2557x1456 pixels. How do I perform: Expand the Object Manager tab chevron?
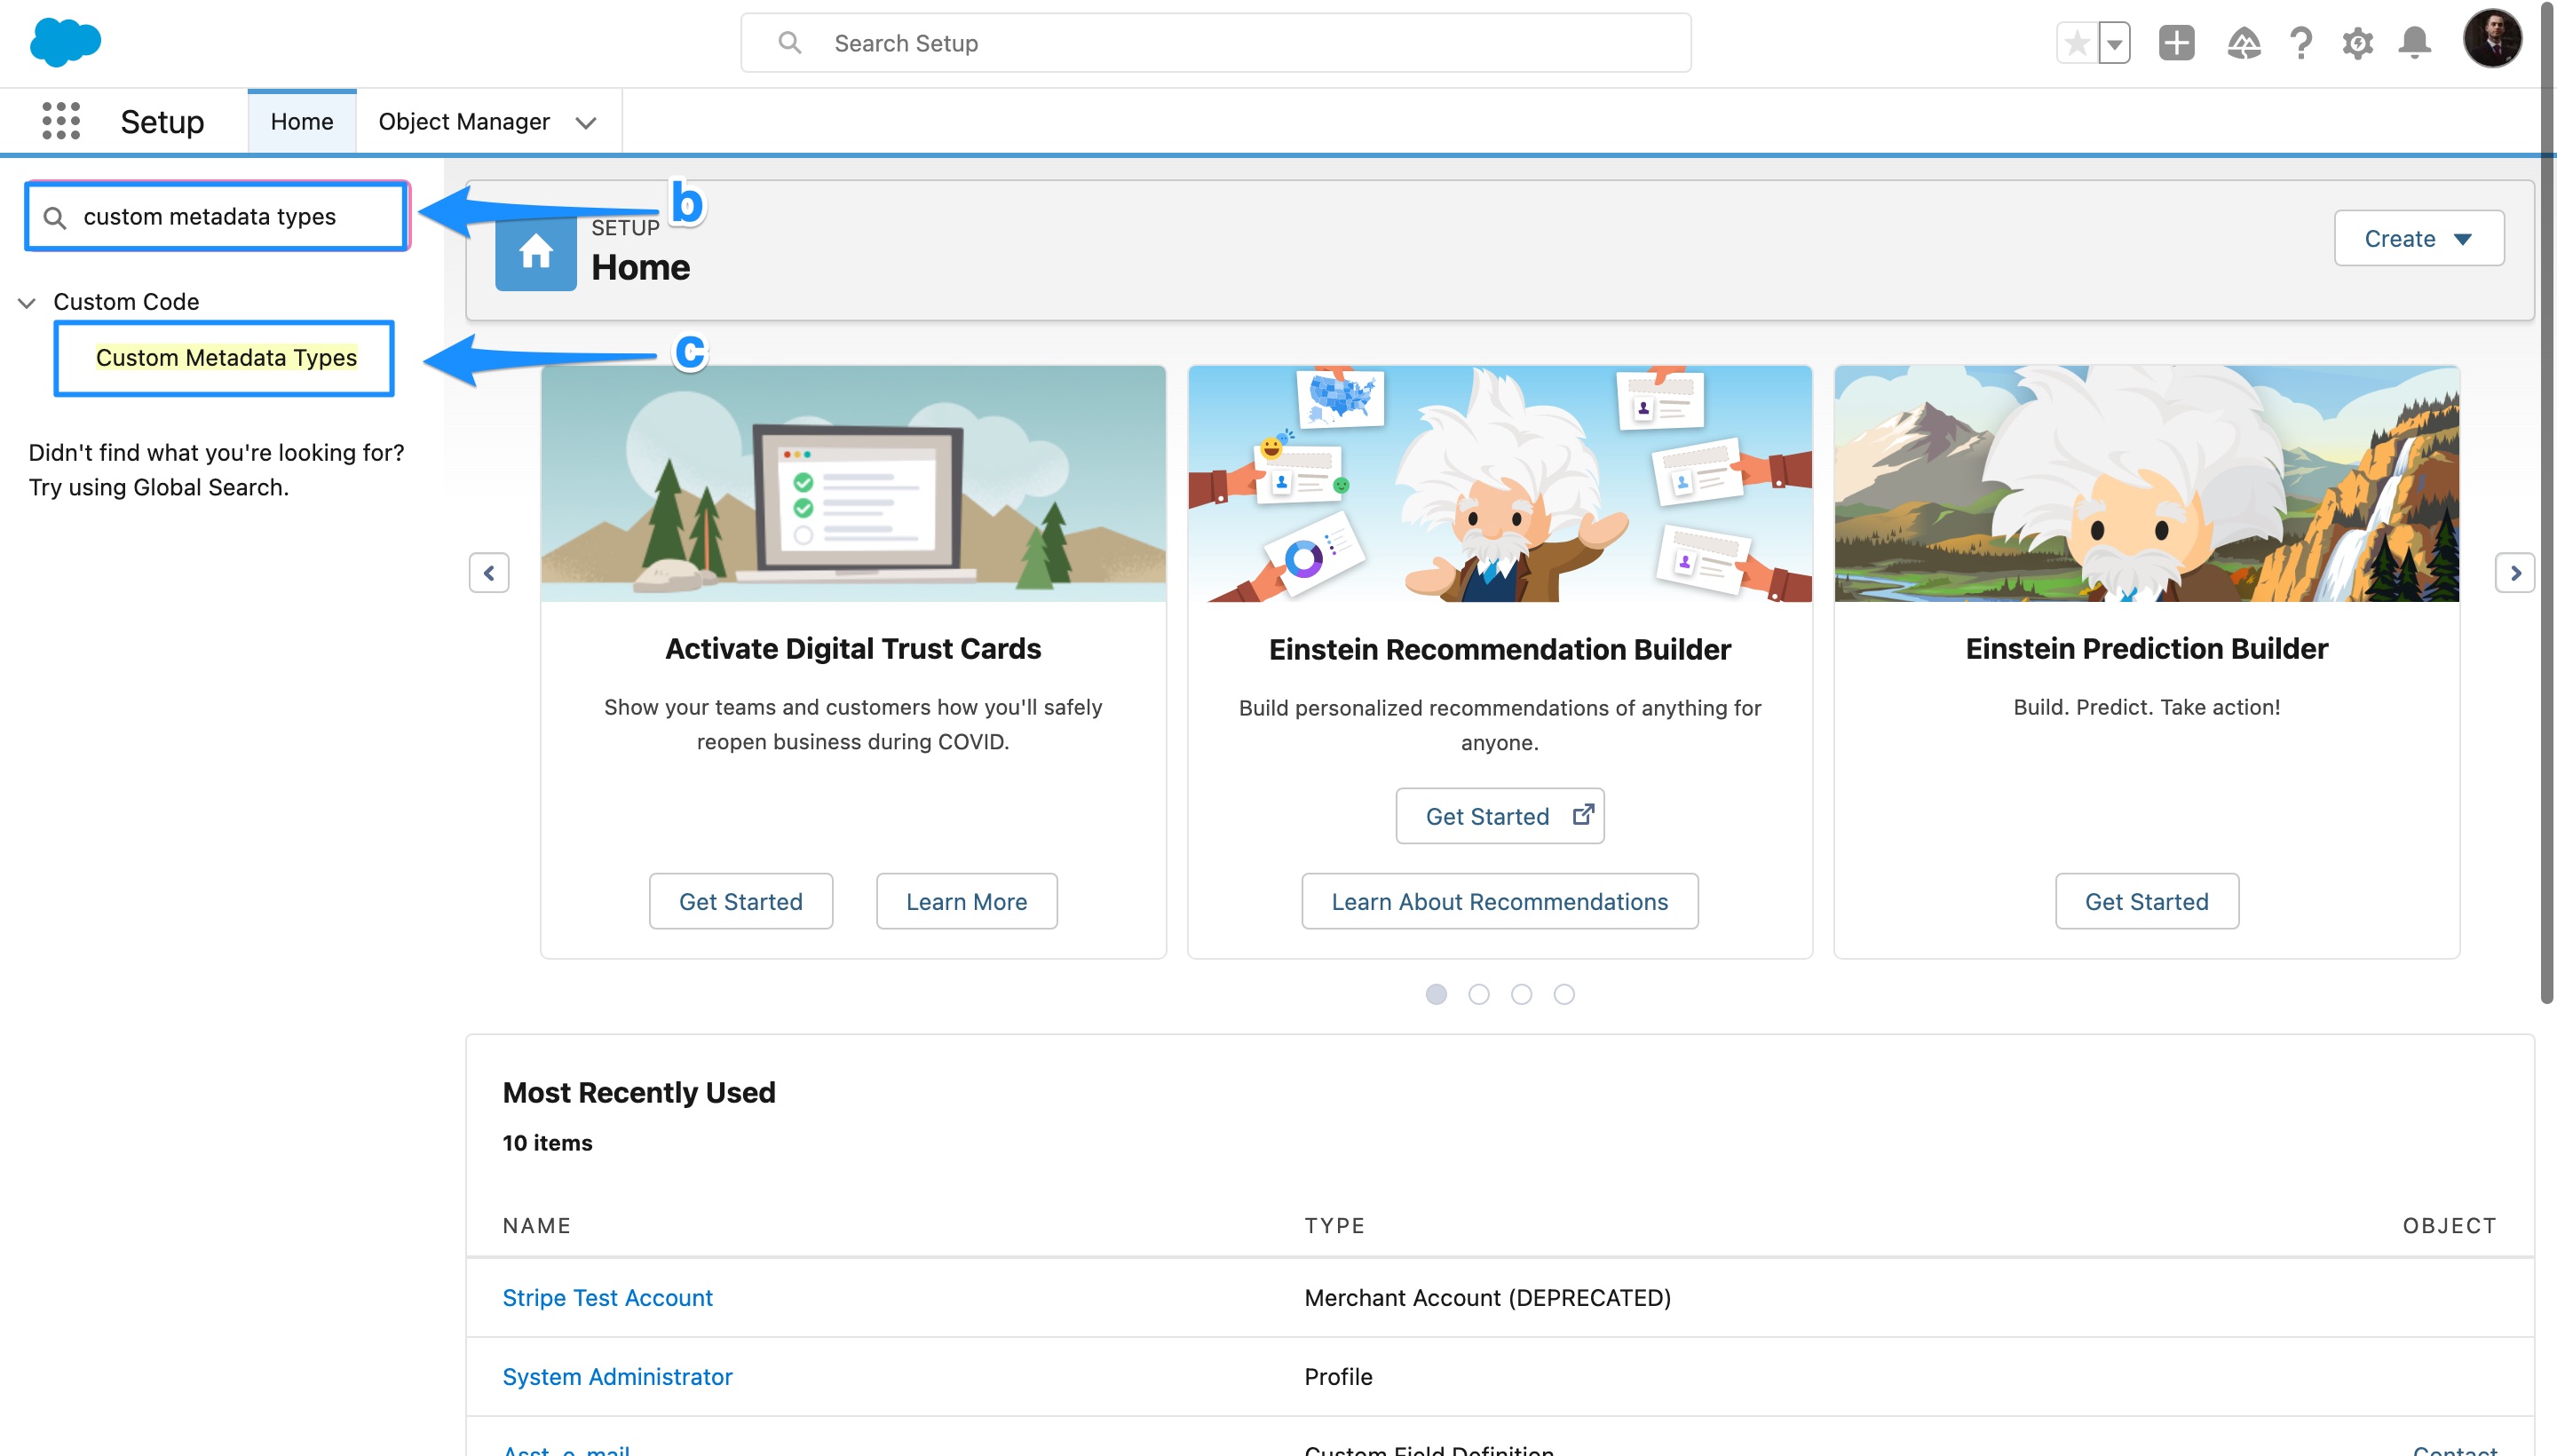pos(586,122)
